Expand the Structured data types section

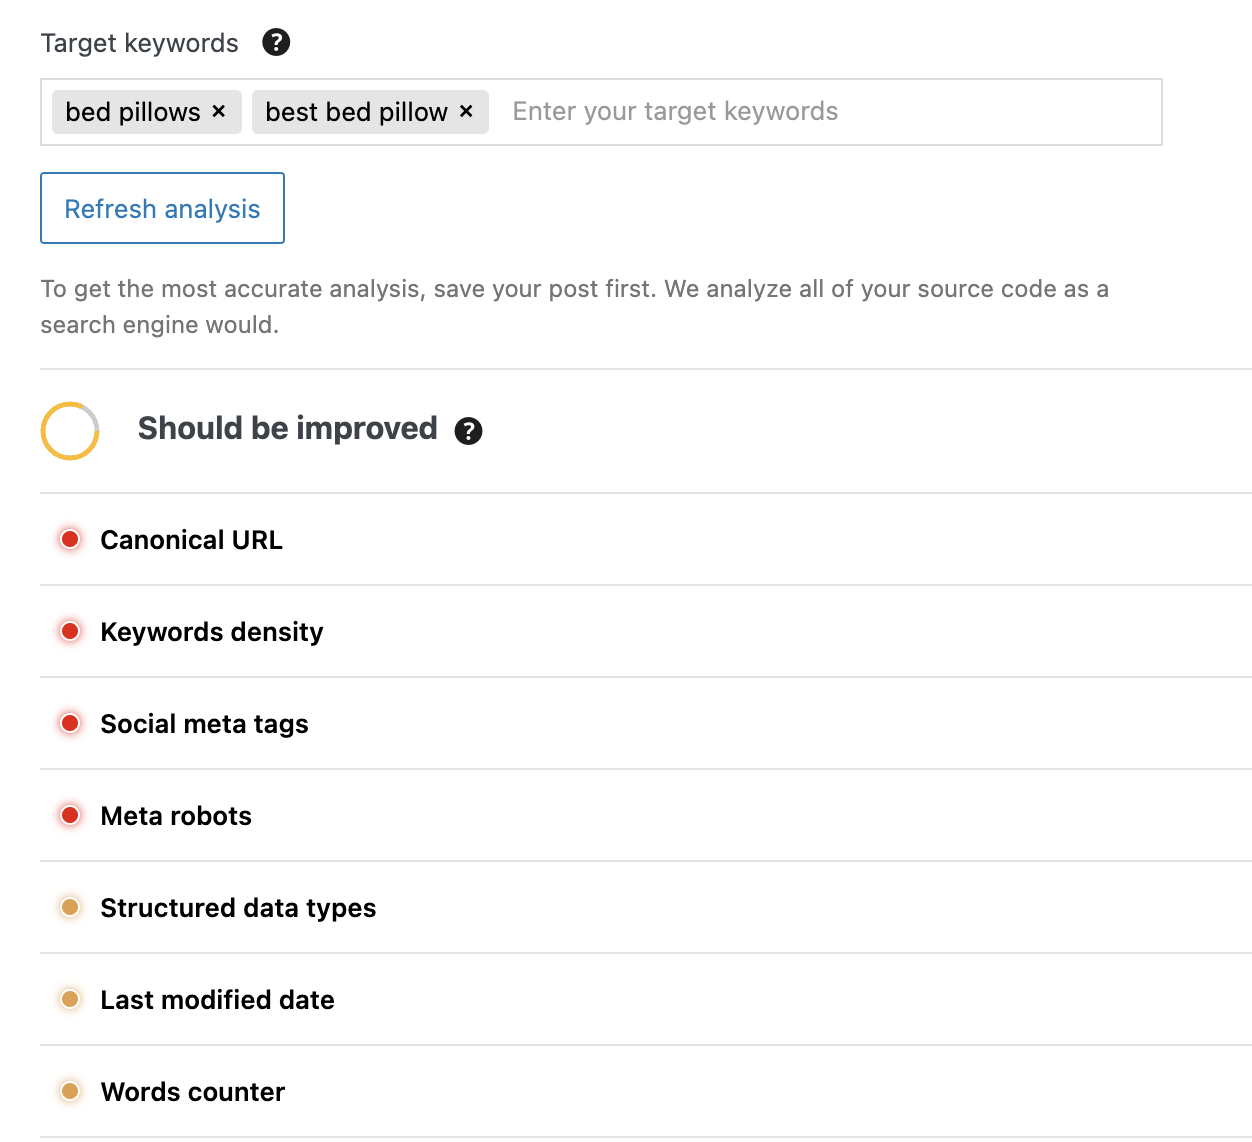pyautogui.click(x=646, y=908)
